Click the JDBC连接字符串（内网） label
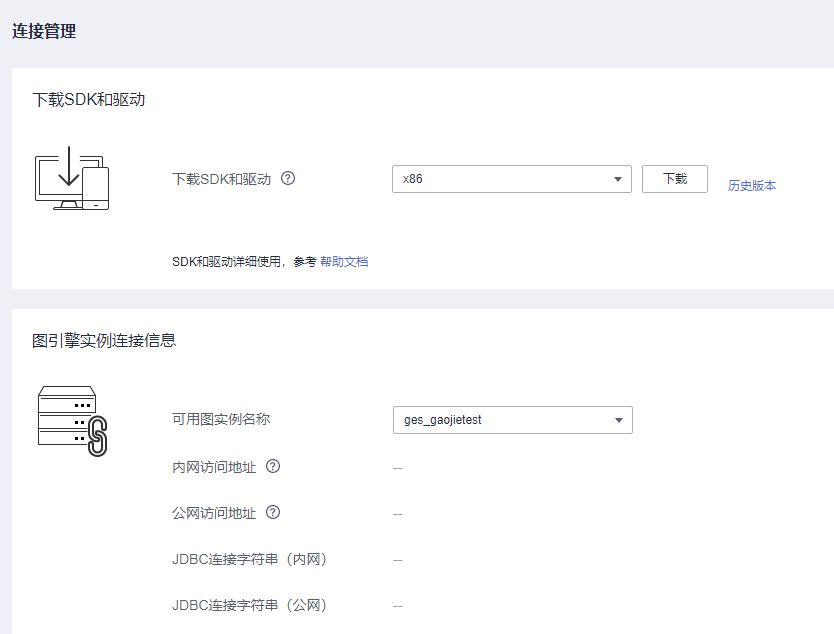 click(249, 559)
